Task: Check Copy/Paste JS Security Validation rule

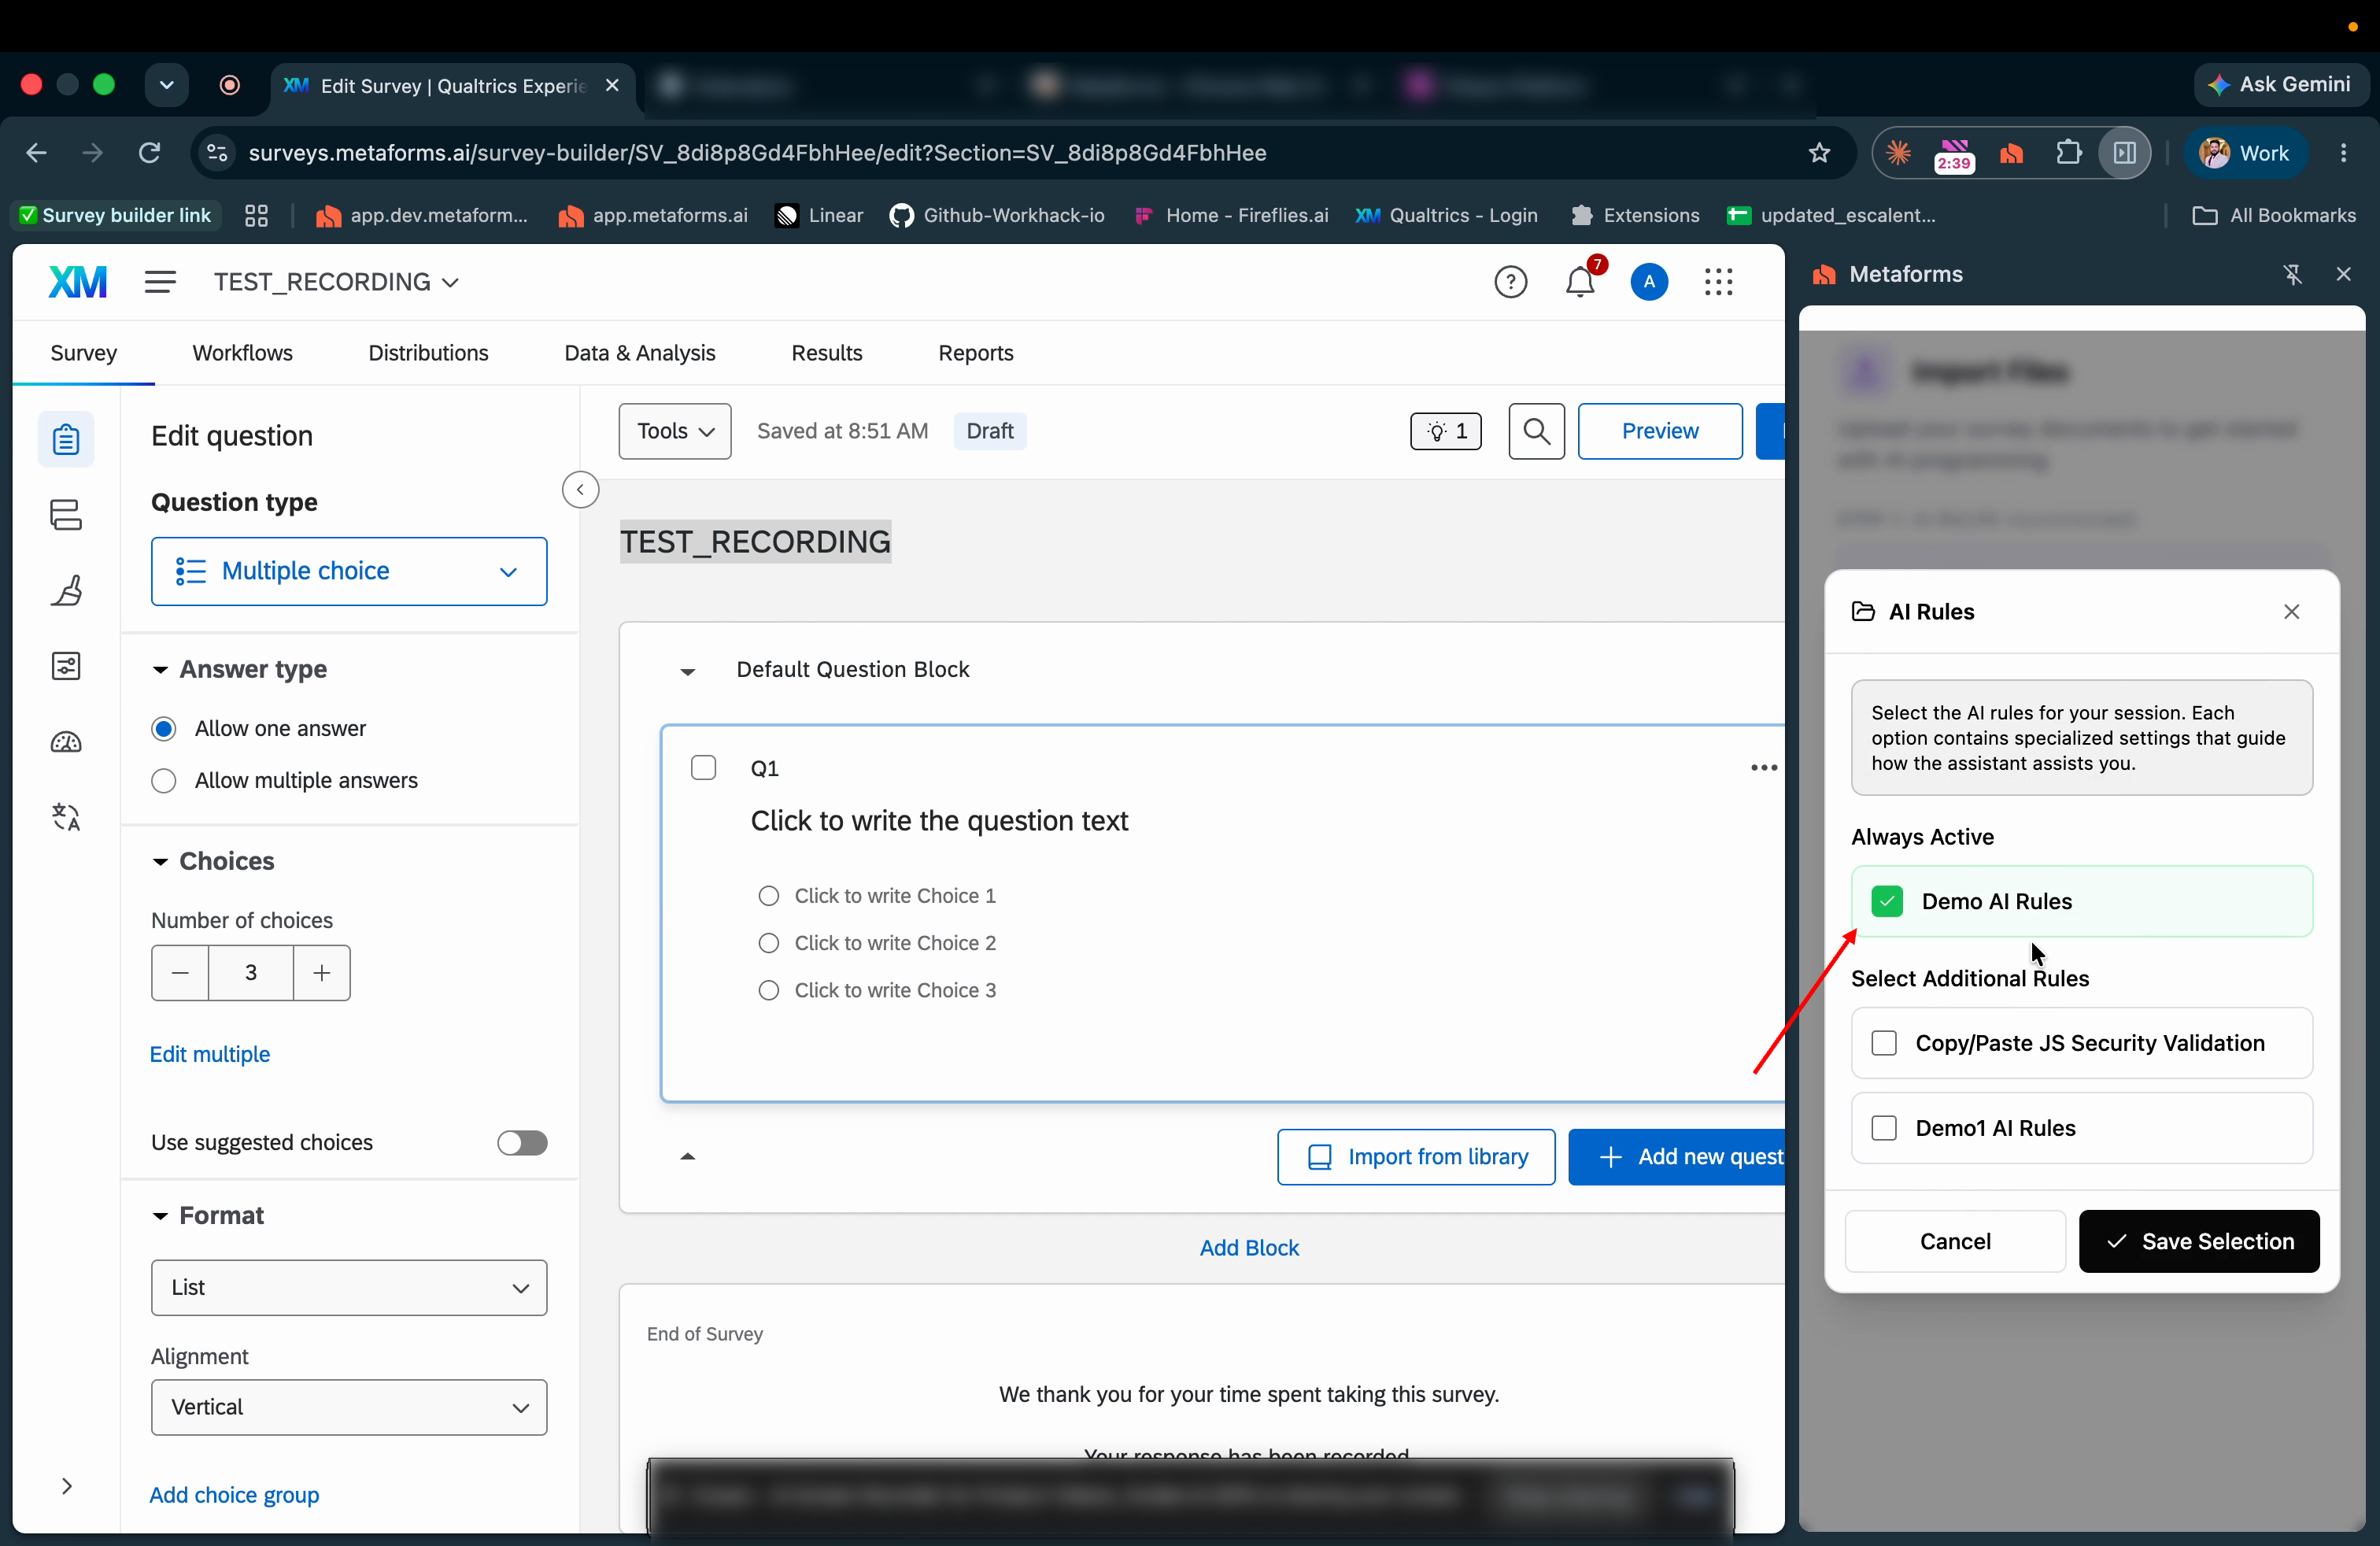Action: 1884,1043
